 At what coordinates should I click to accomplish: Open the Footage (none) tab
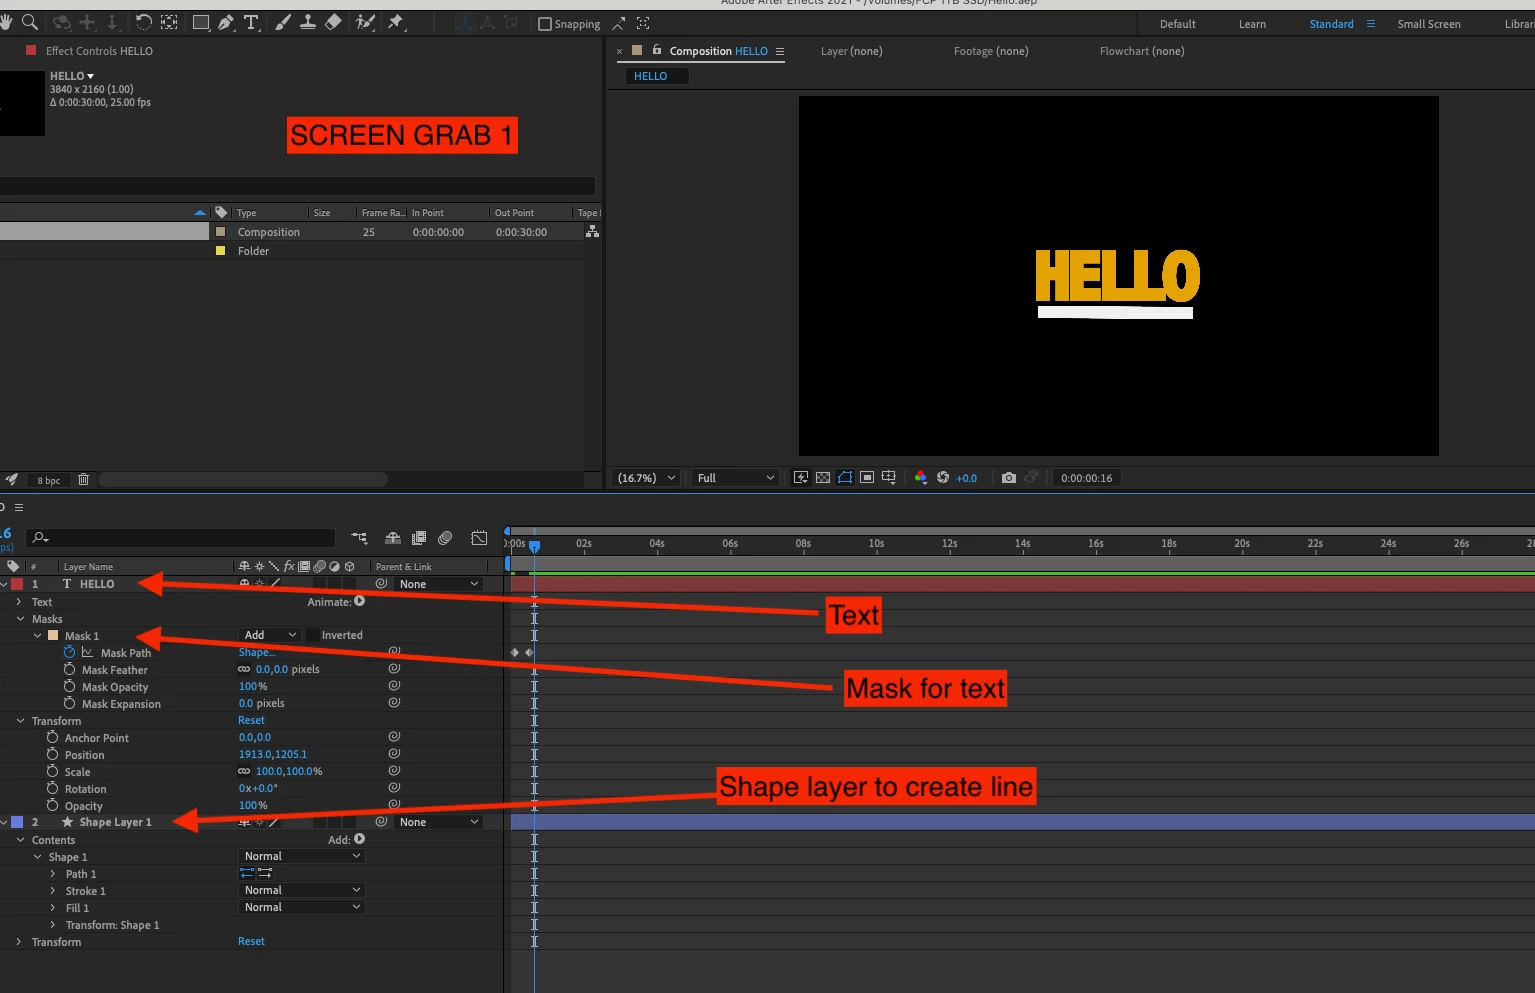click(990, 51)
